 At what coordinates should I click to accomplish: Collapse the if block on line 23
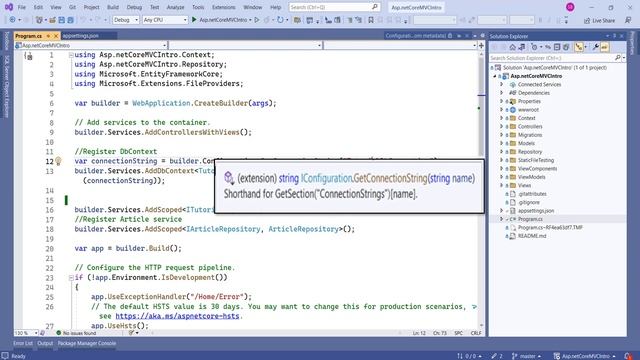coord(71,278)
